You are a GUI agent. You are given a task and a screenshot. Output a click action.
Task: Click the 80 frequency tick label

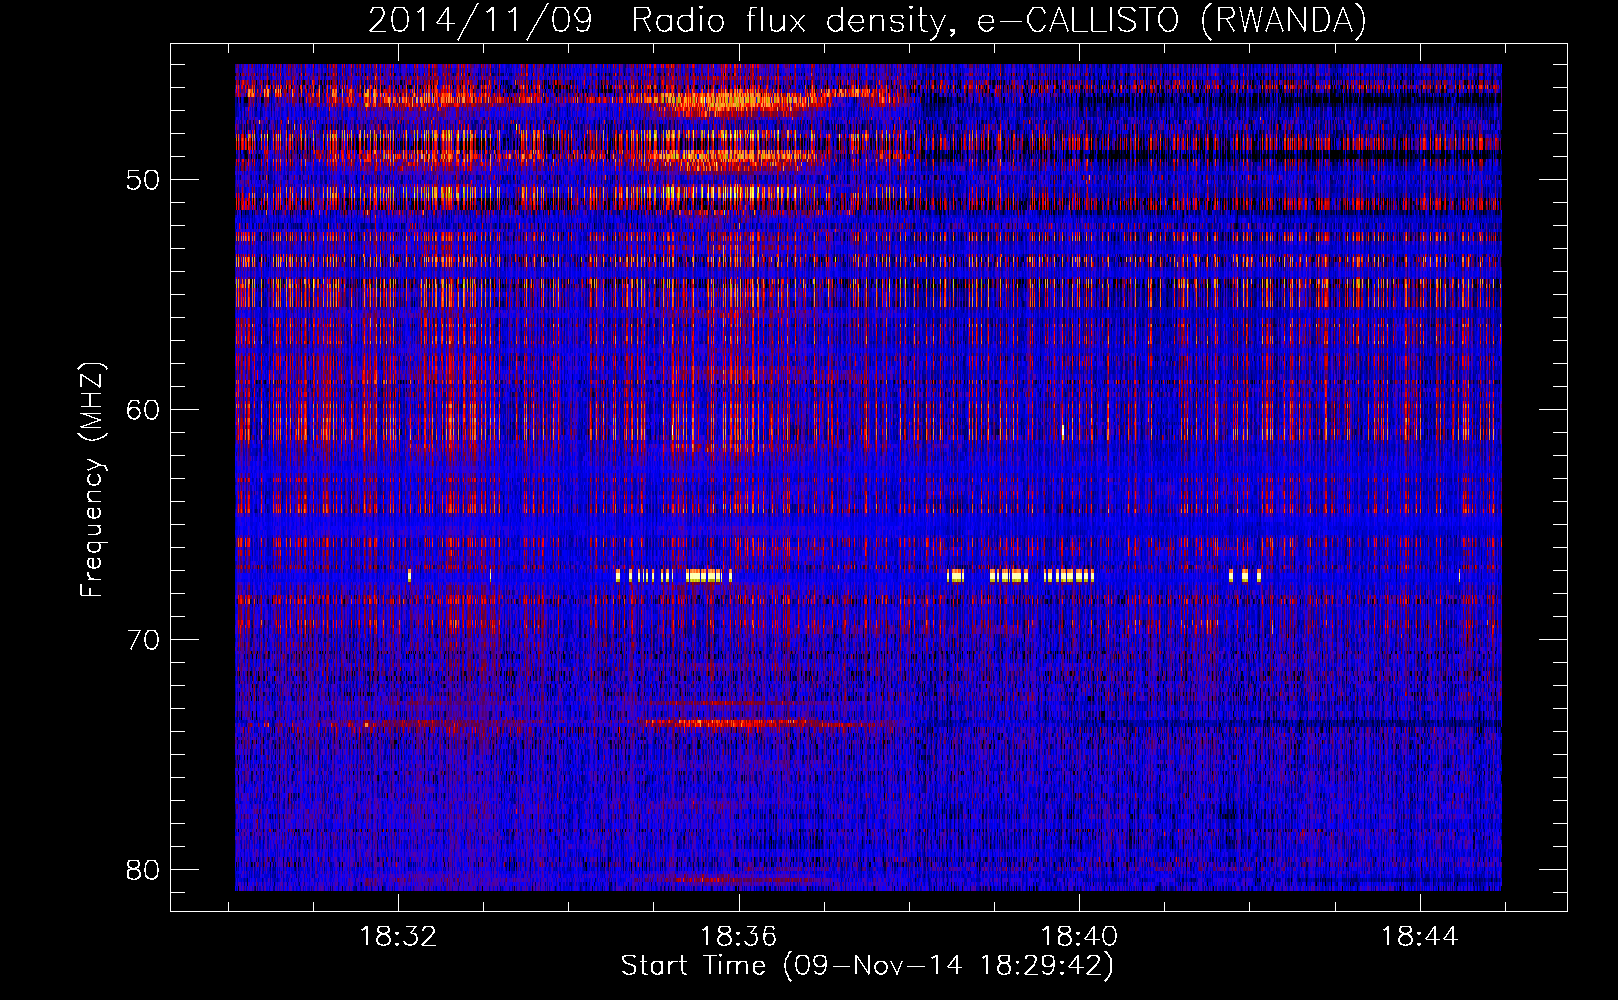(x=143, y=870)
